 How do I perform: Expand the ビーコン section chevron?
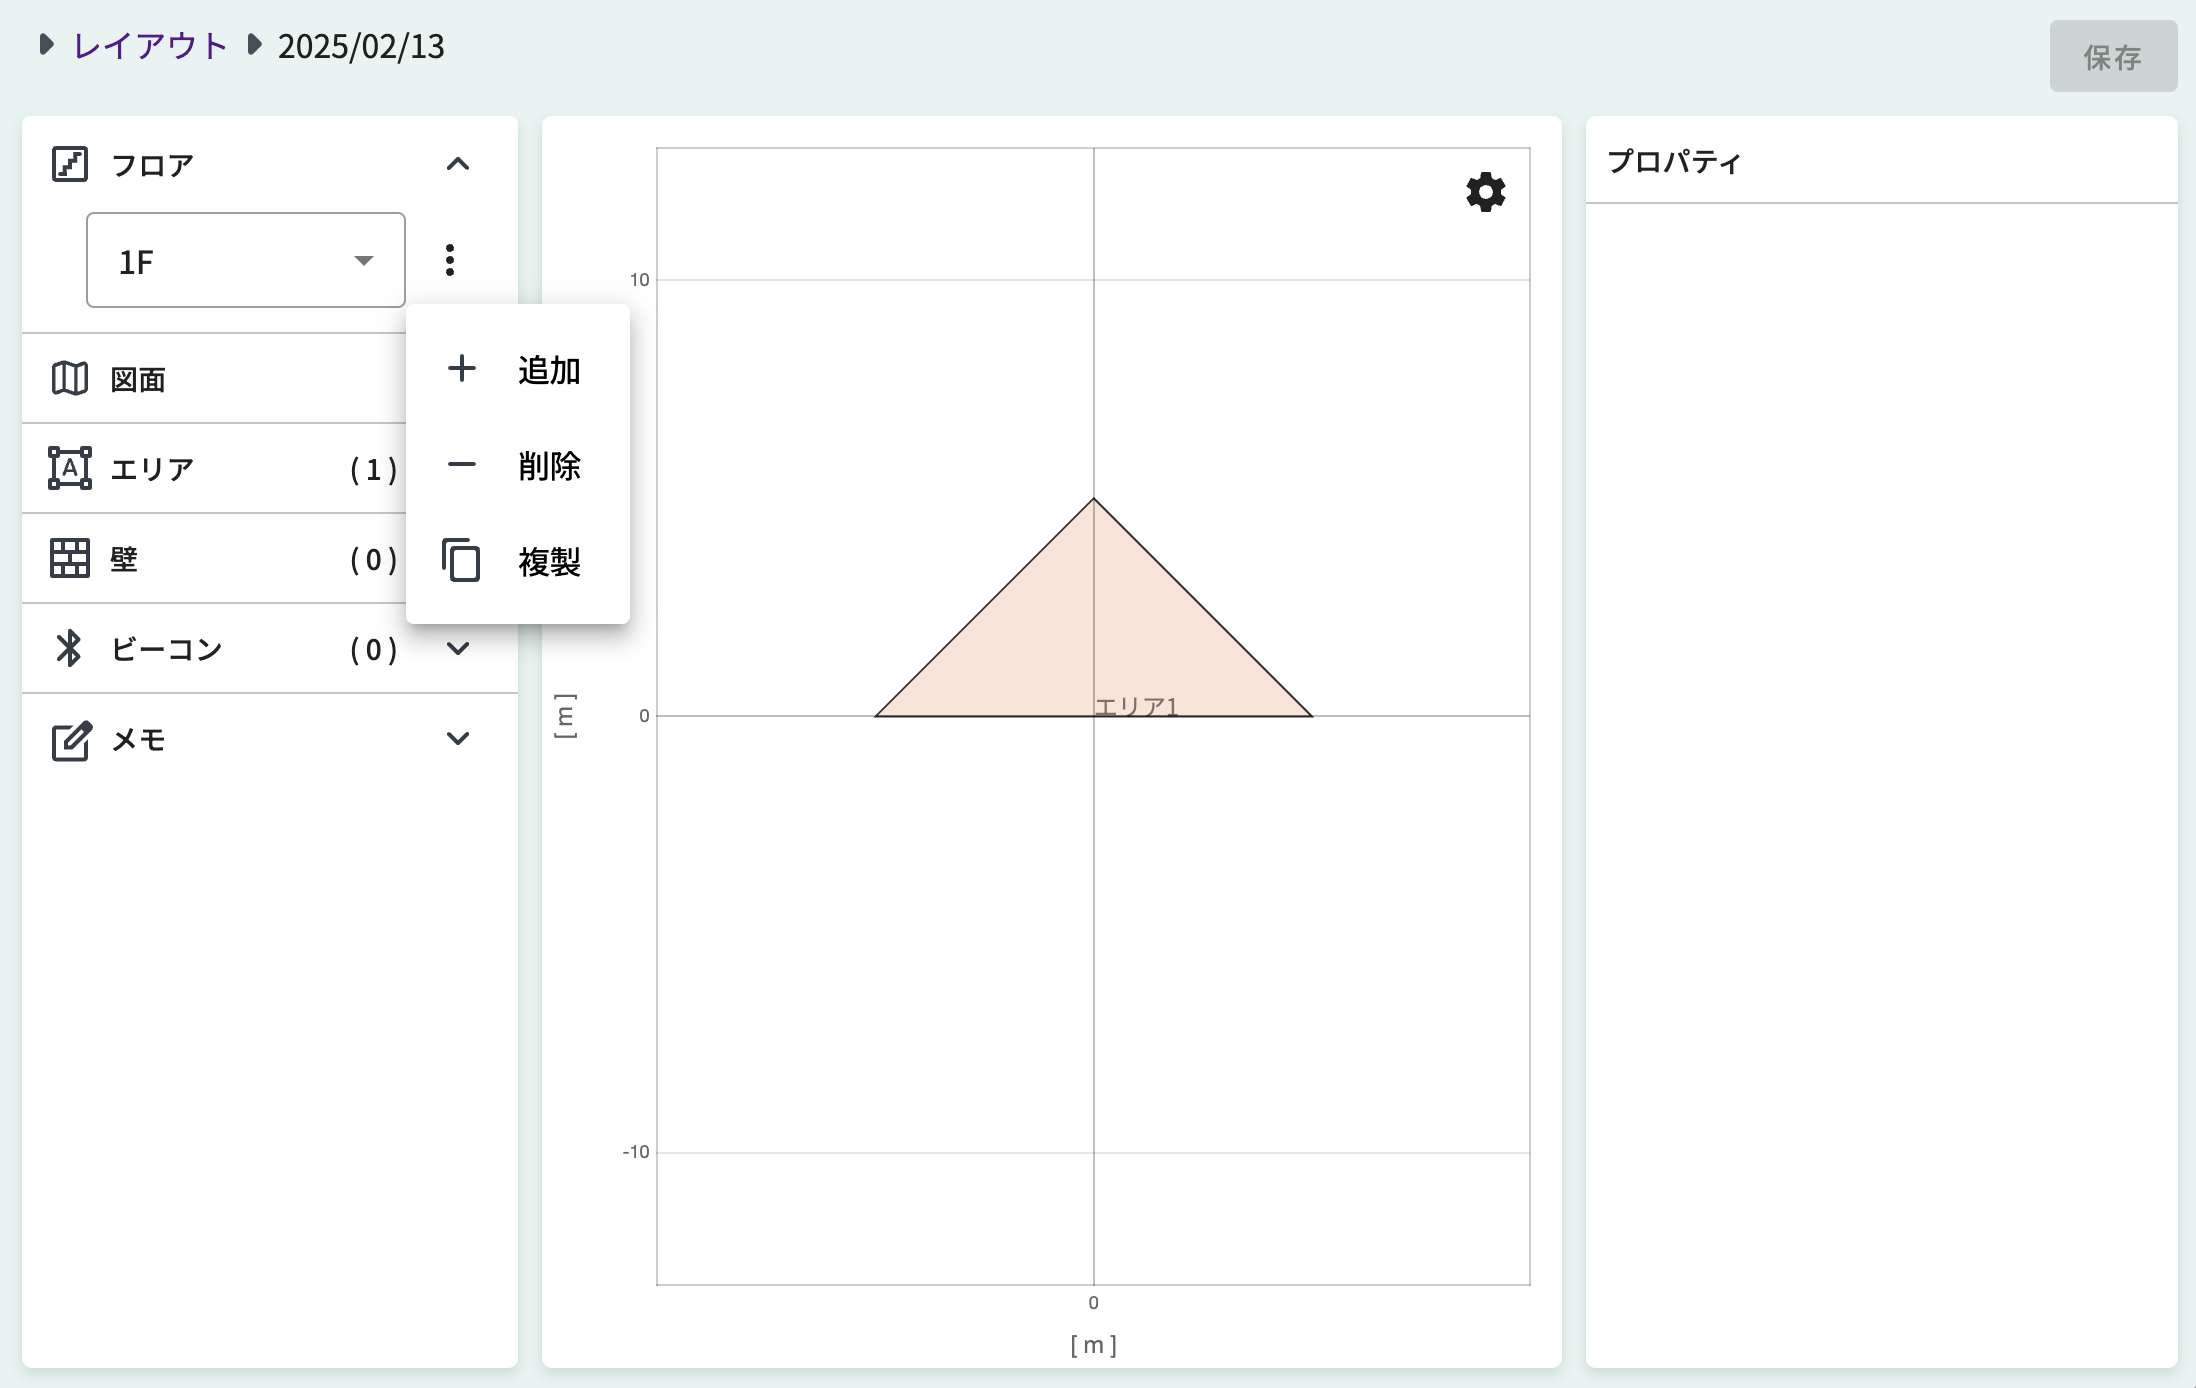[457, 648]
